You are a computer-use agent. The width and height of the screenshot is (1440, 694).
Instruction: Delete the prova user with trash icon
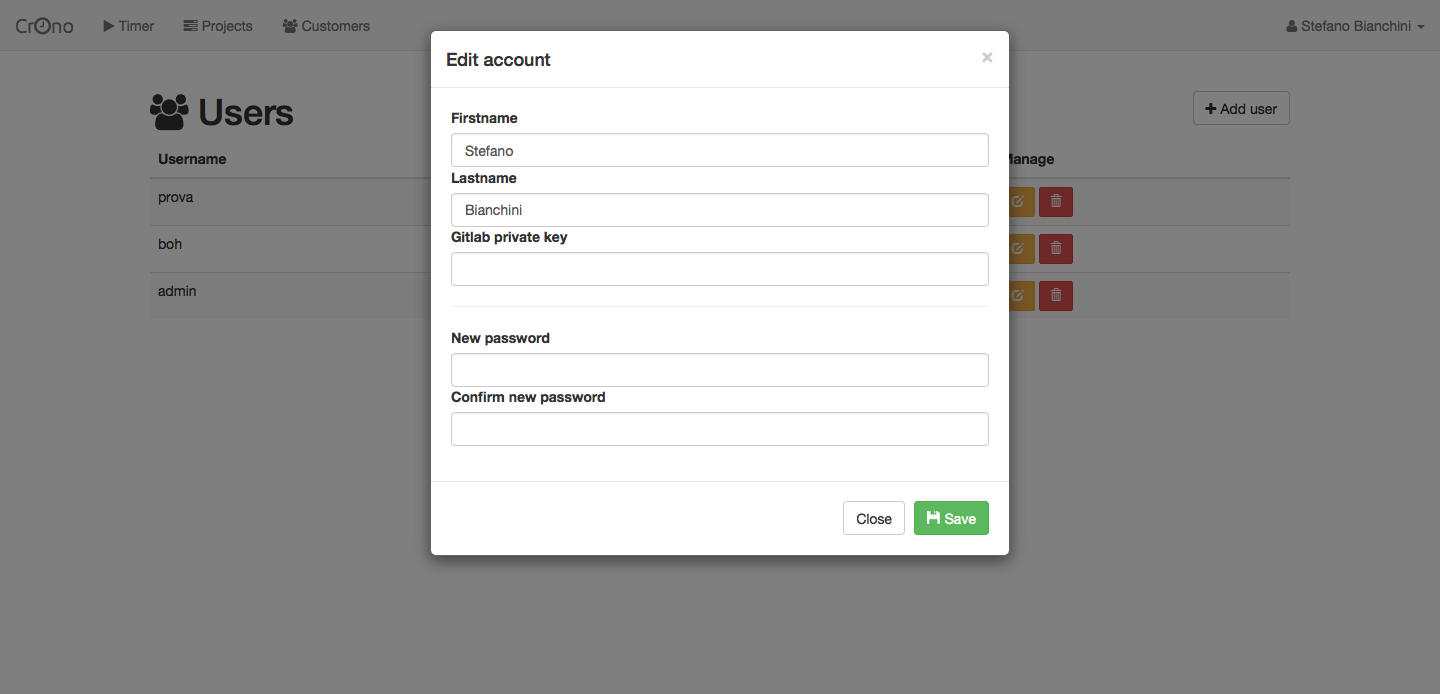[1056, 201]
